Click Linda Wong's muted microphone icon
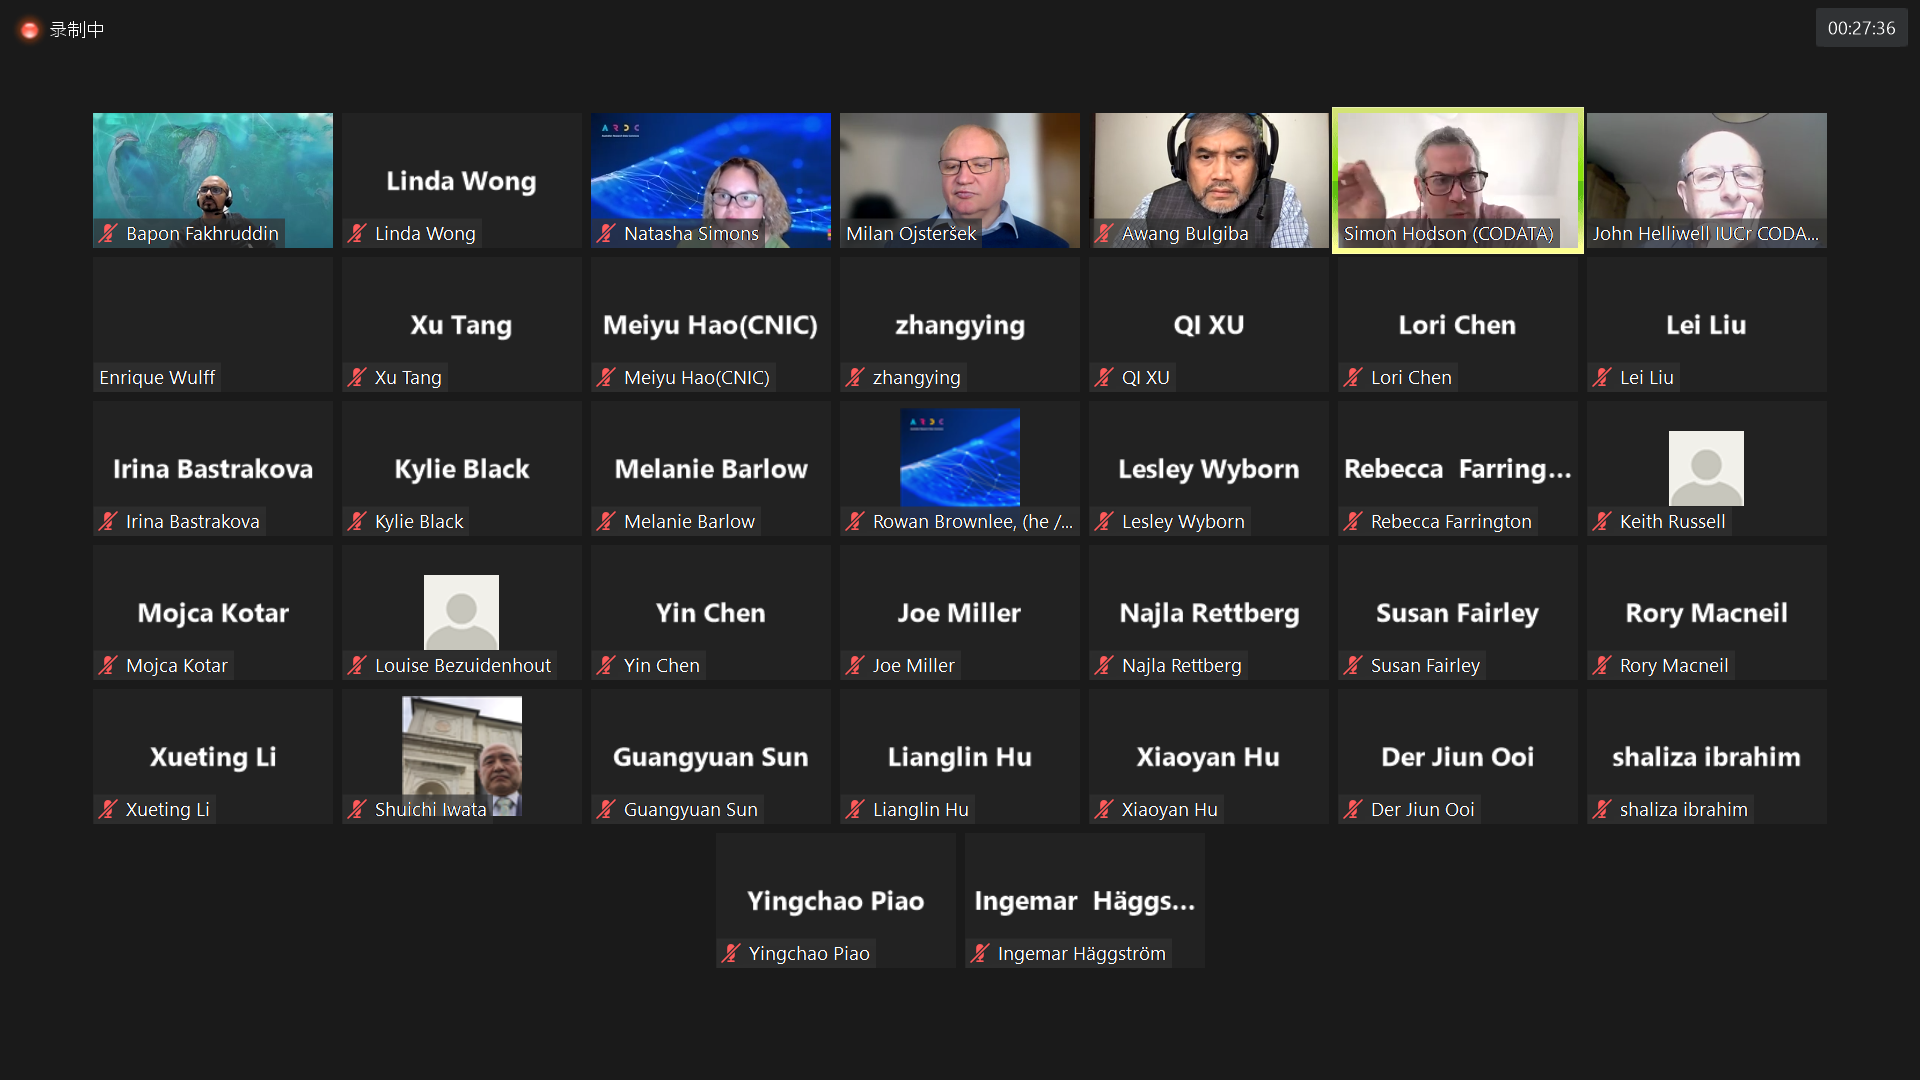This screenshot has width=1920, height=1080. tap(357, 233)
